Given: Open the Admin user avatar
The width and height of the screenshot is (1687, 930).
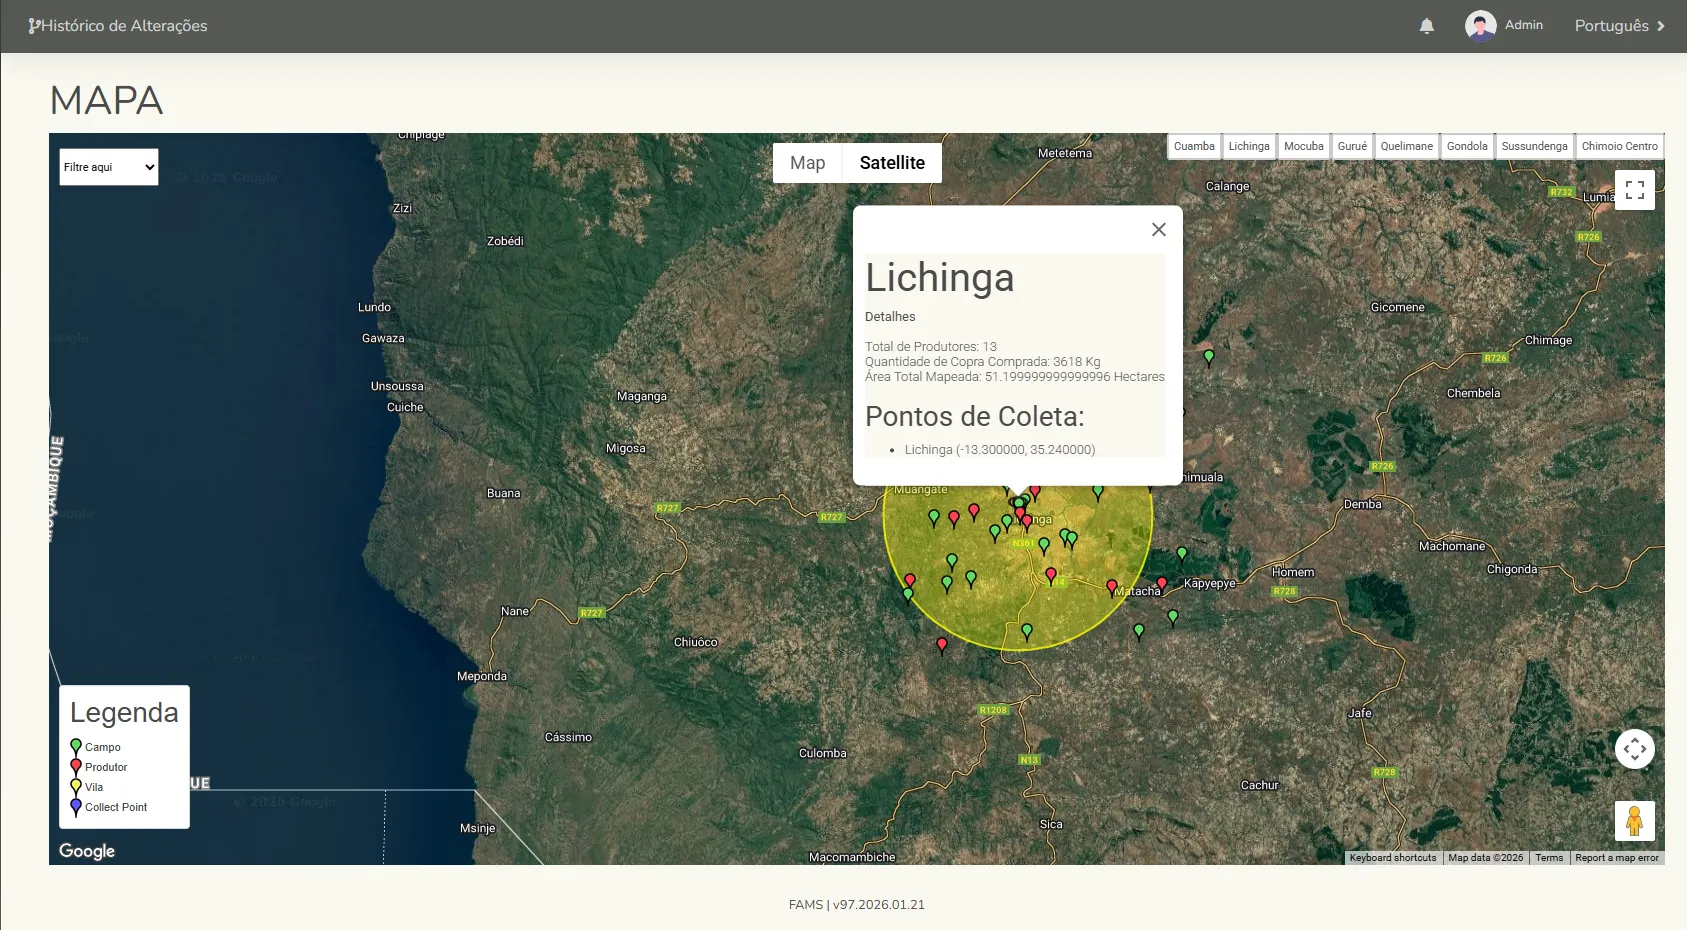Looking at the screenshot, I should 1480,26.
